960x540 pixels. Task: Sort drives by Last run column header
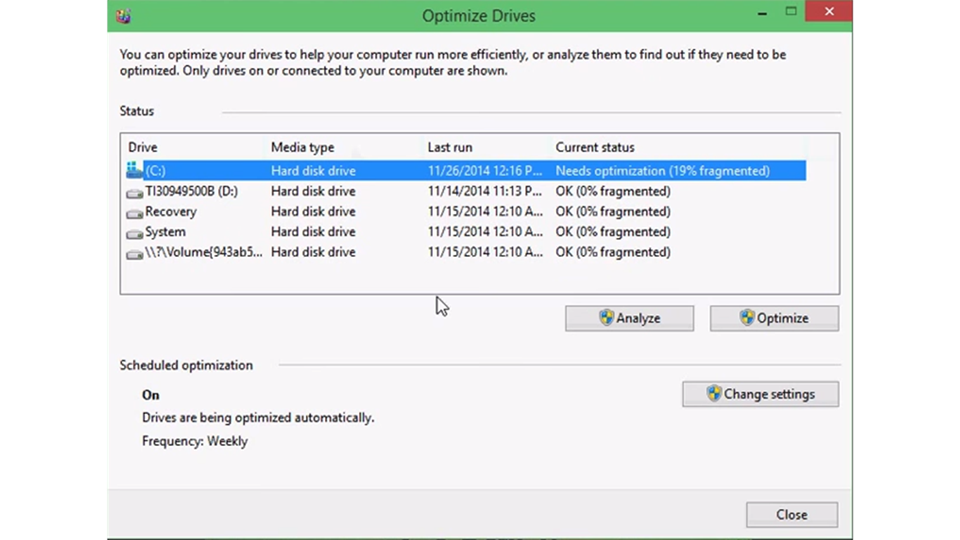[450, 147]
